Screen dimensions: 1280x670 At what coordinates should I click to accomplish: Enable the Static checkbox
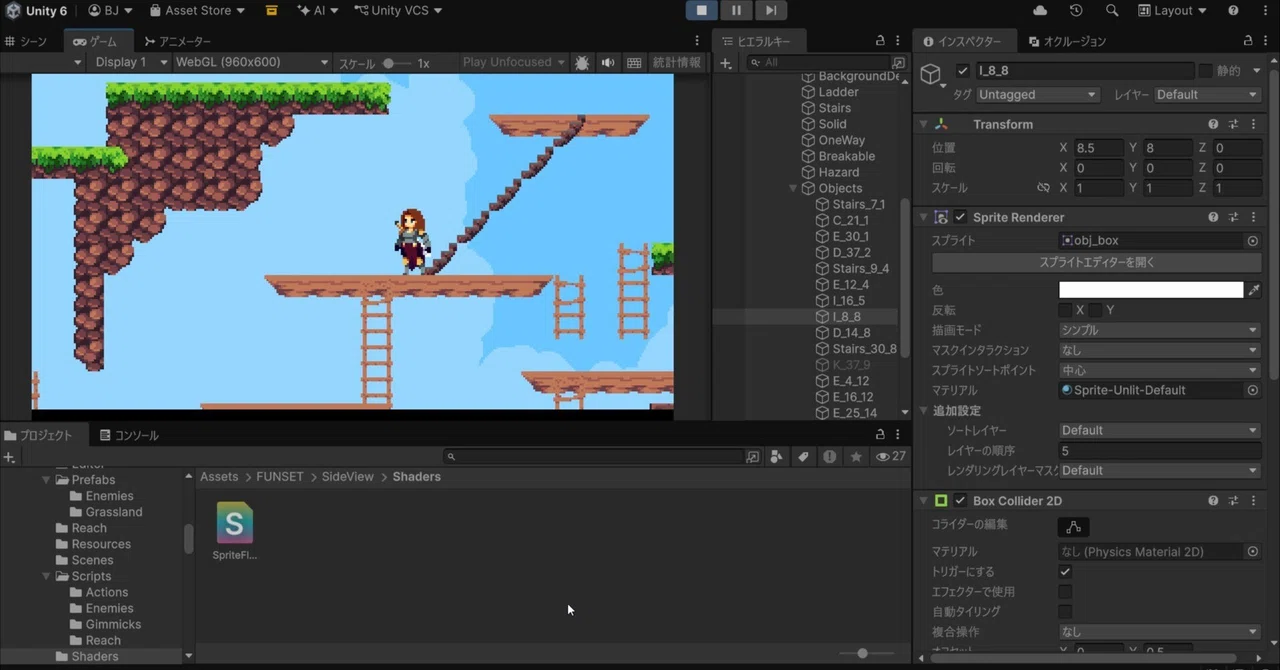(1205, 71)
